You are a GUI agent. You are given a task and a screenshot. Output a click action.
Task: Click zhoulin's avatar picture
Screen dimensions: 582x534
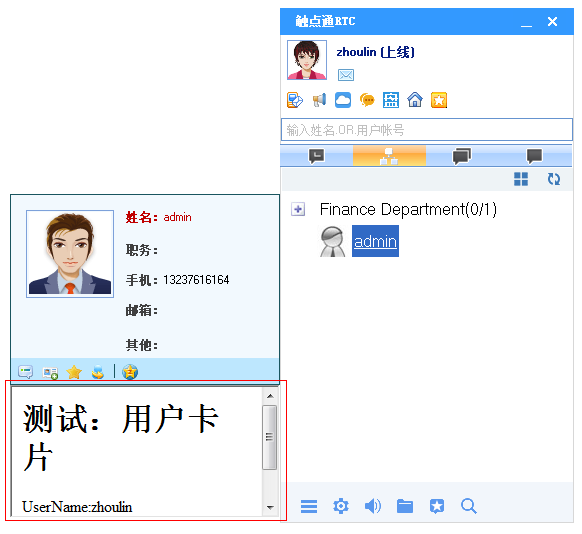[307, 60]
